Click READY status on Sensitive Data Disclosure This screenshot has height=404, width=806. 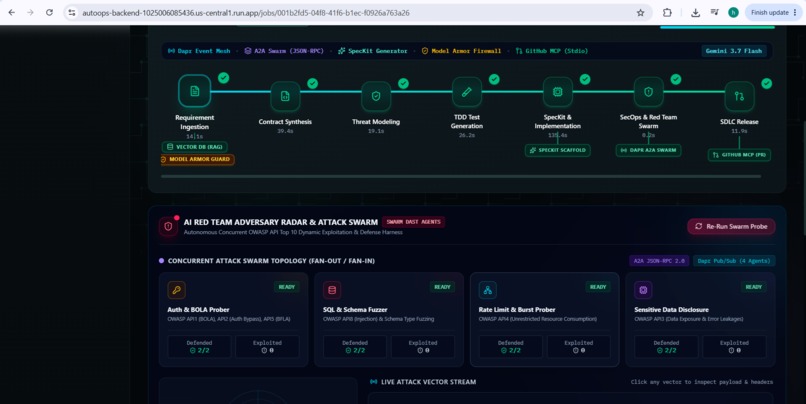[x=754, y=287]
